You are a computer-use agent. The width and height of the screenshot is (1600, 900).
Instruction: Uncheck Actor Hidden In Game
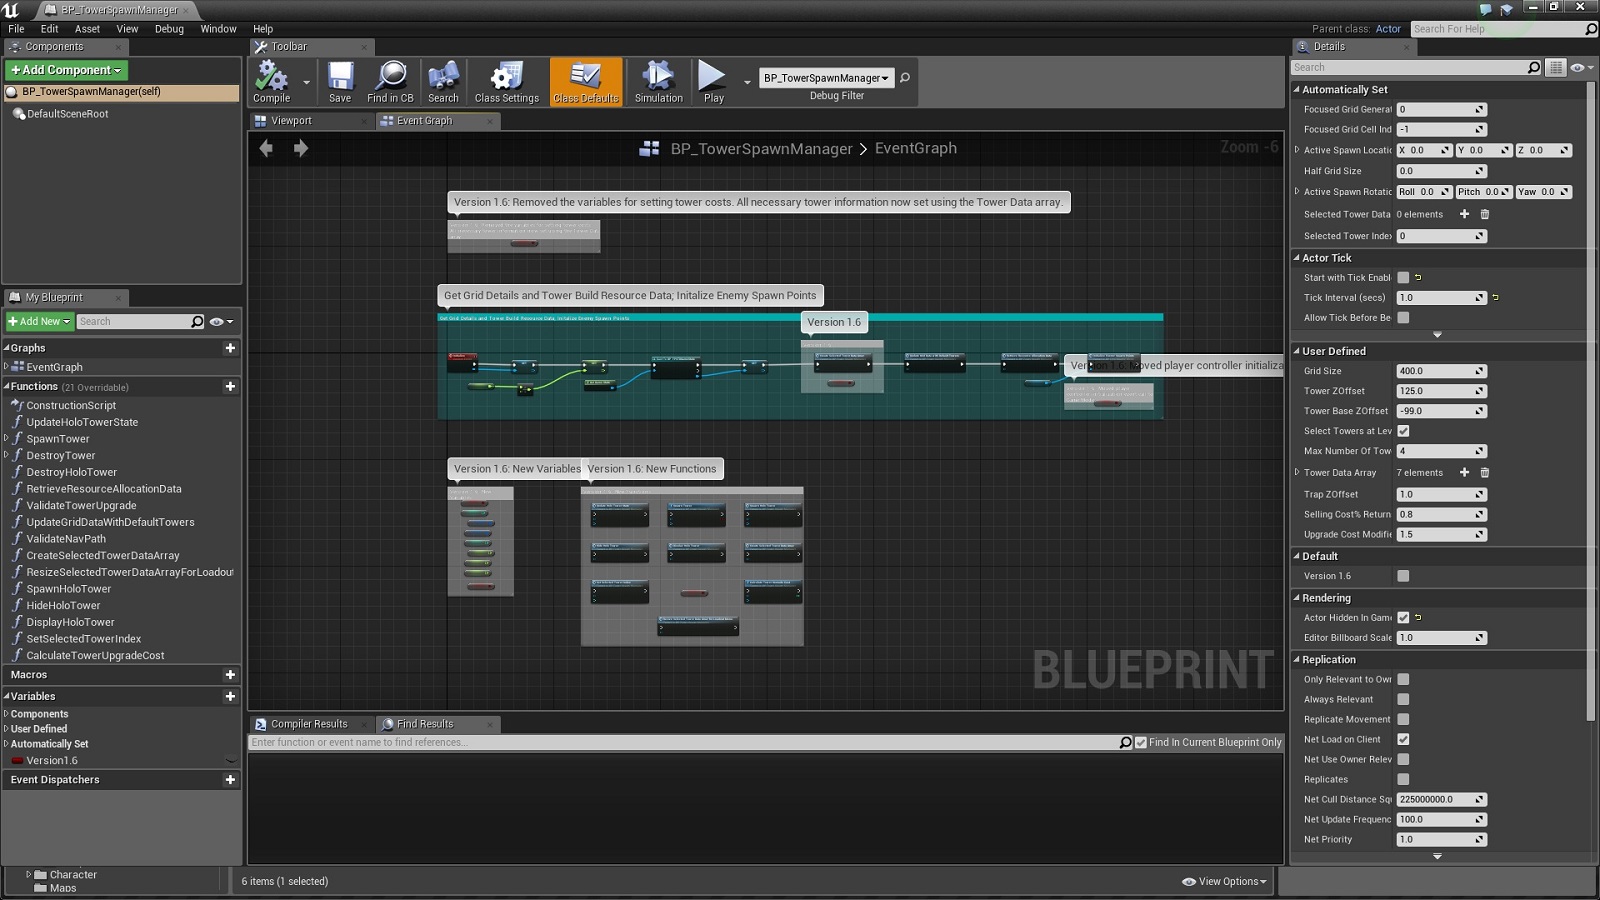point(1403,618)
